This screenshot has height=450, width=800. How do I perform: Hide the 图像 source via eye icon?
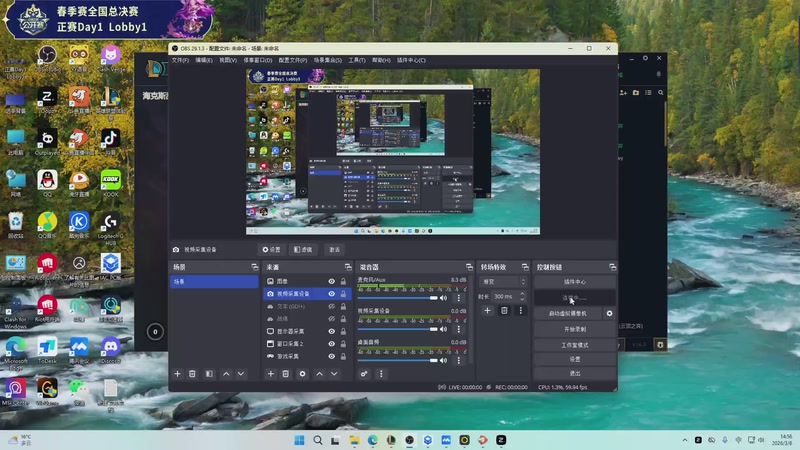pyautogui.click(x=332, y=281)
